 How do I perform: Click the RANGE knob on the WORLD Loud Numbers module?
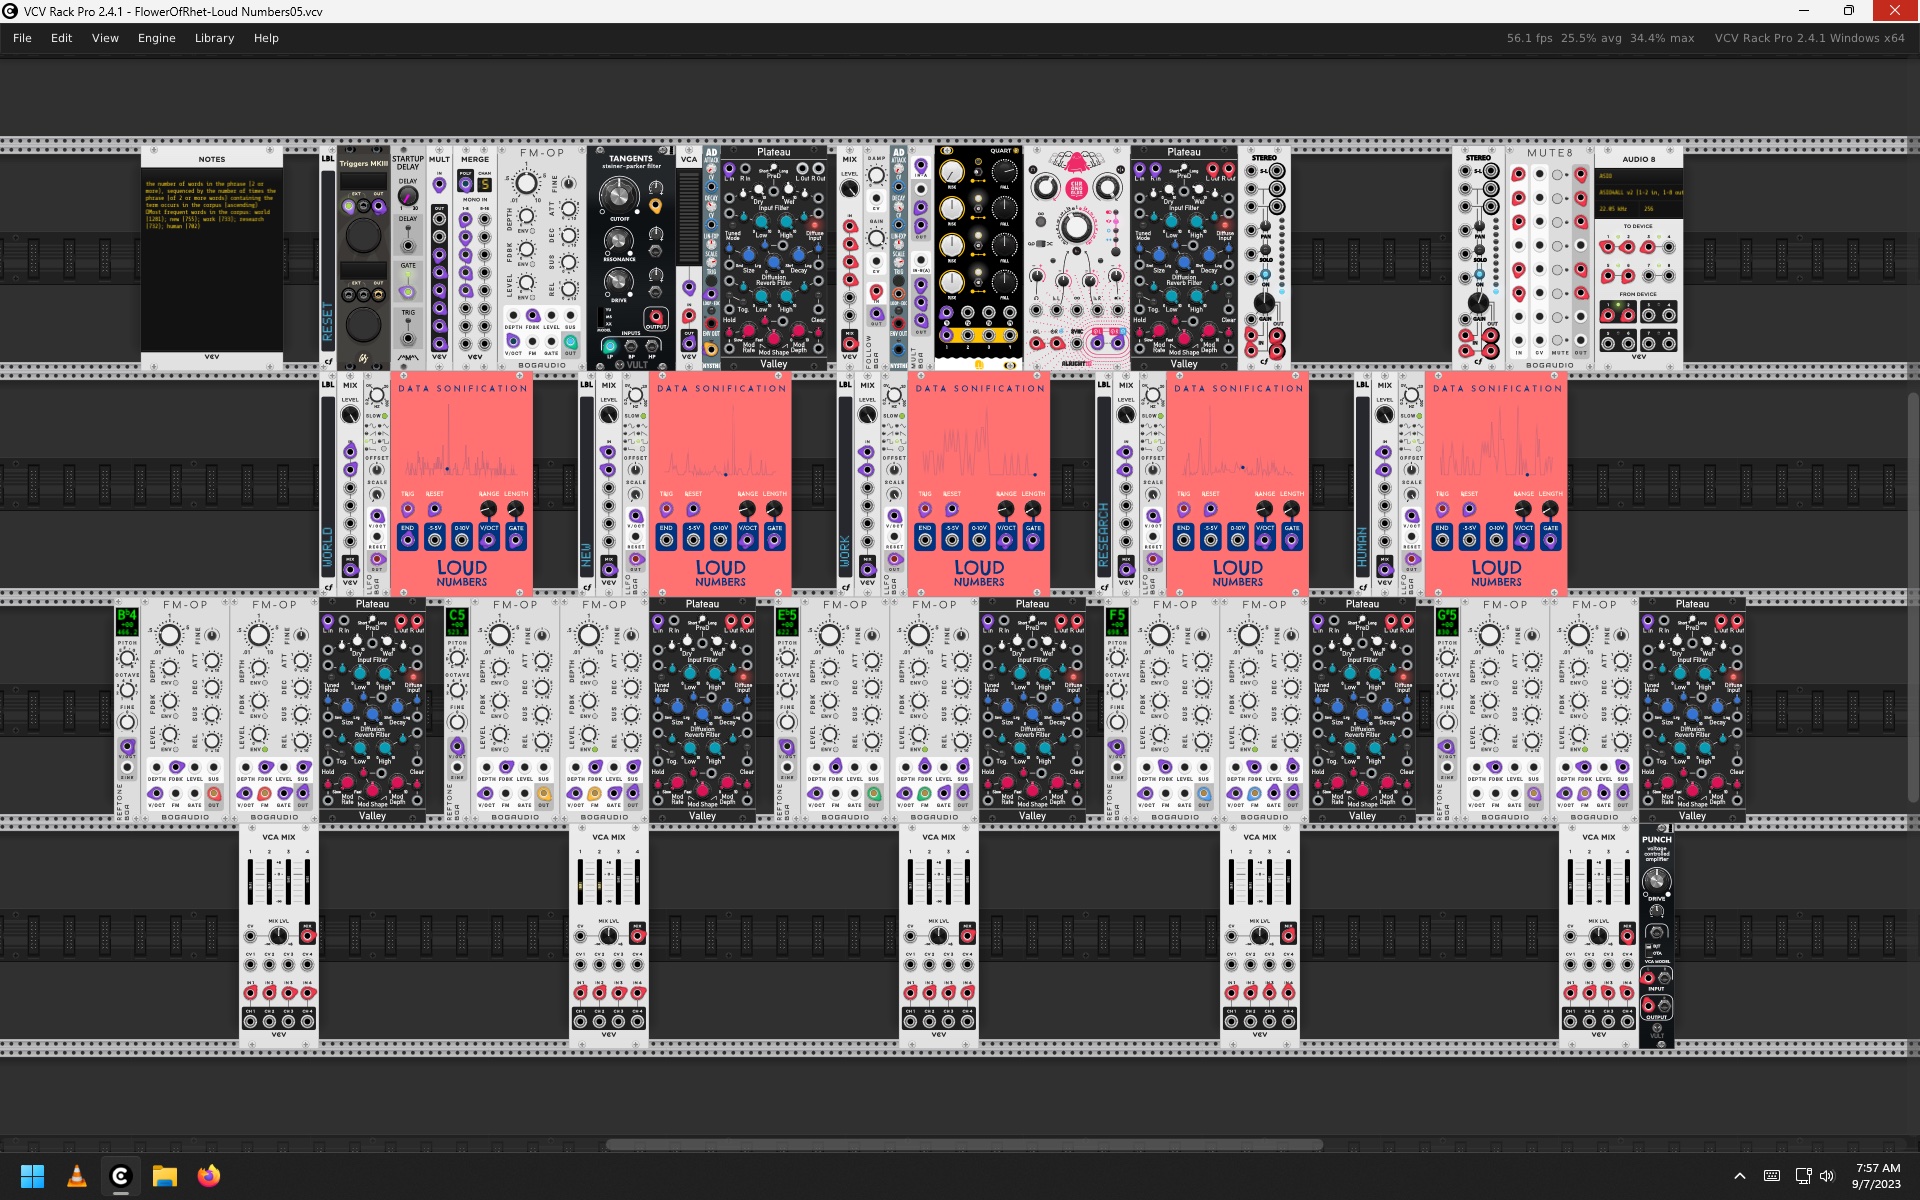pyautogui.click(x=488, y=508)
